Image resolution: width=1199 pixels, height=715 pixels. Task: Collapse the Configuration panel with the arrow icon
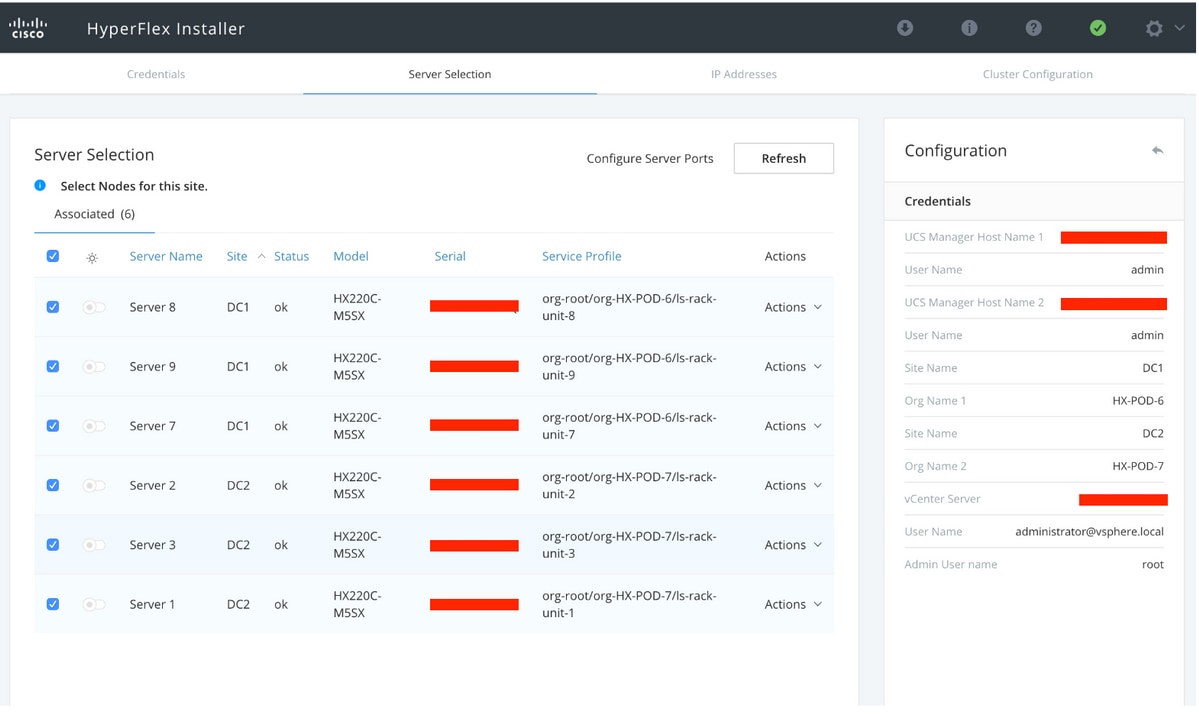click(x=1158, y=151)
